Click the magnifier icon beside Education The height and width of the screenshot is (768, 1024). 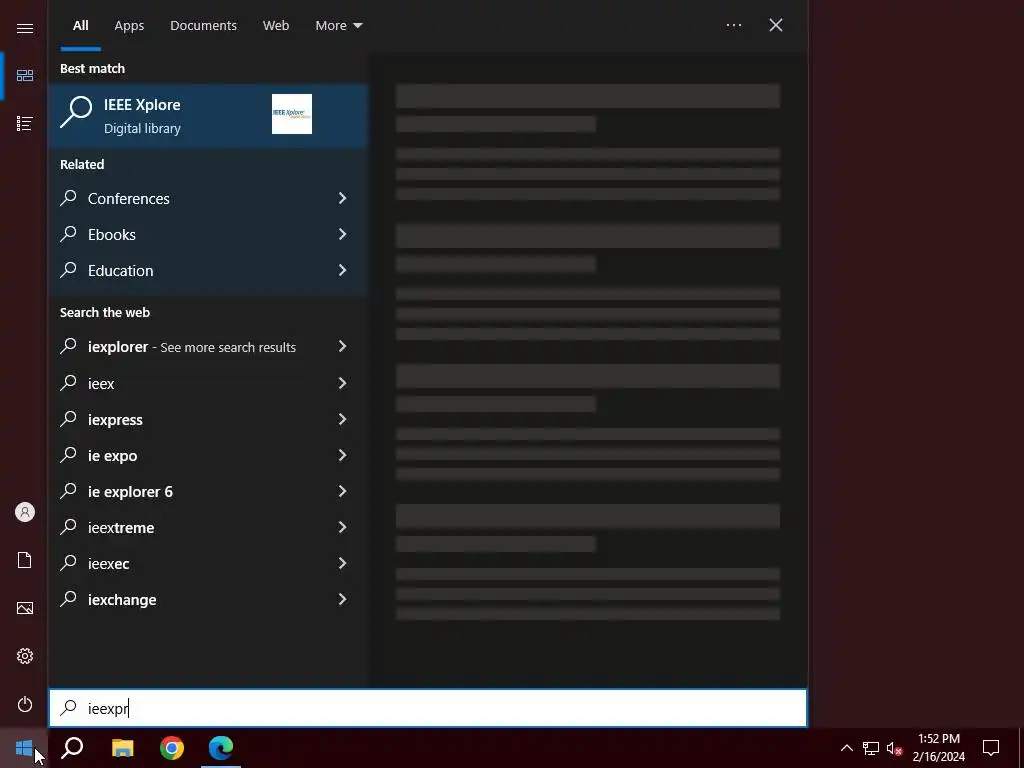tap(69, 270)
